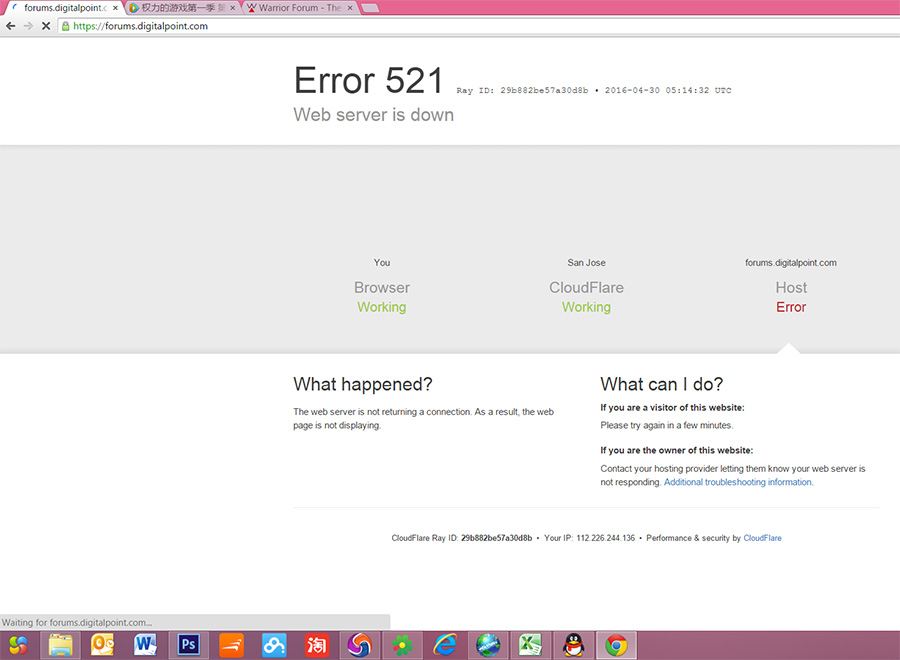Click the Windows Start orb

[x=18, y=646]
